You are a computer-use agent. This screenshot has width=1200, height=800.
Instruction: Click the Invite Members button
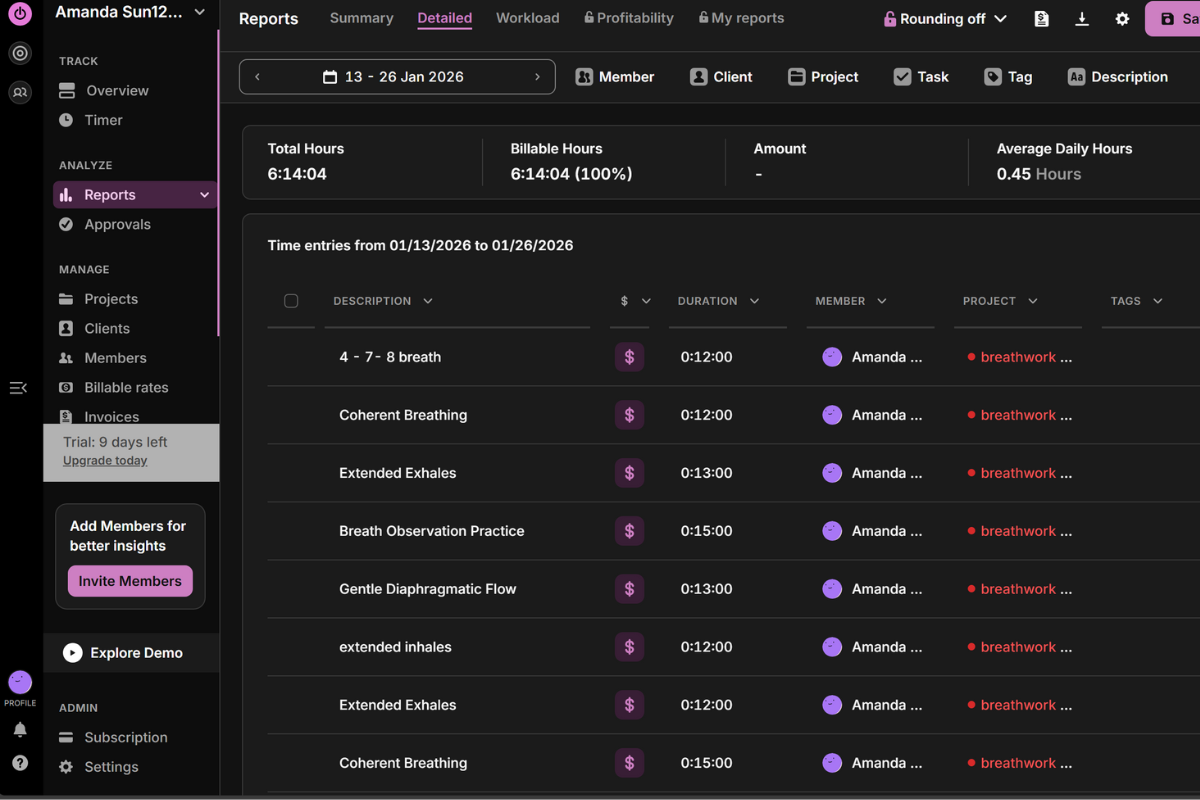[130, 581]
